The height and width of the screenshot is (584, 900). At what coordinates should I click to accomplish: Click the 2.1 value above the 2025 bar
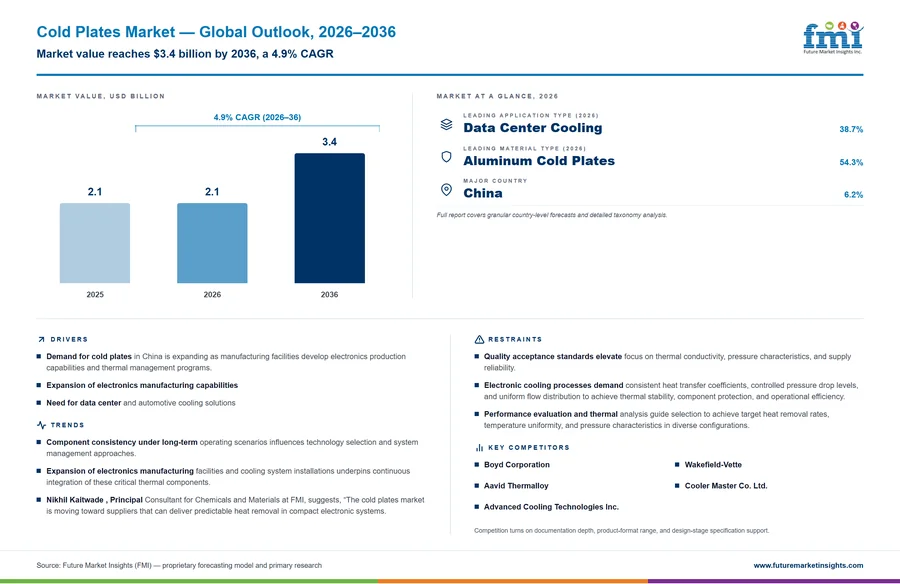(95, 192)
